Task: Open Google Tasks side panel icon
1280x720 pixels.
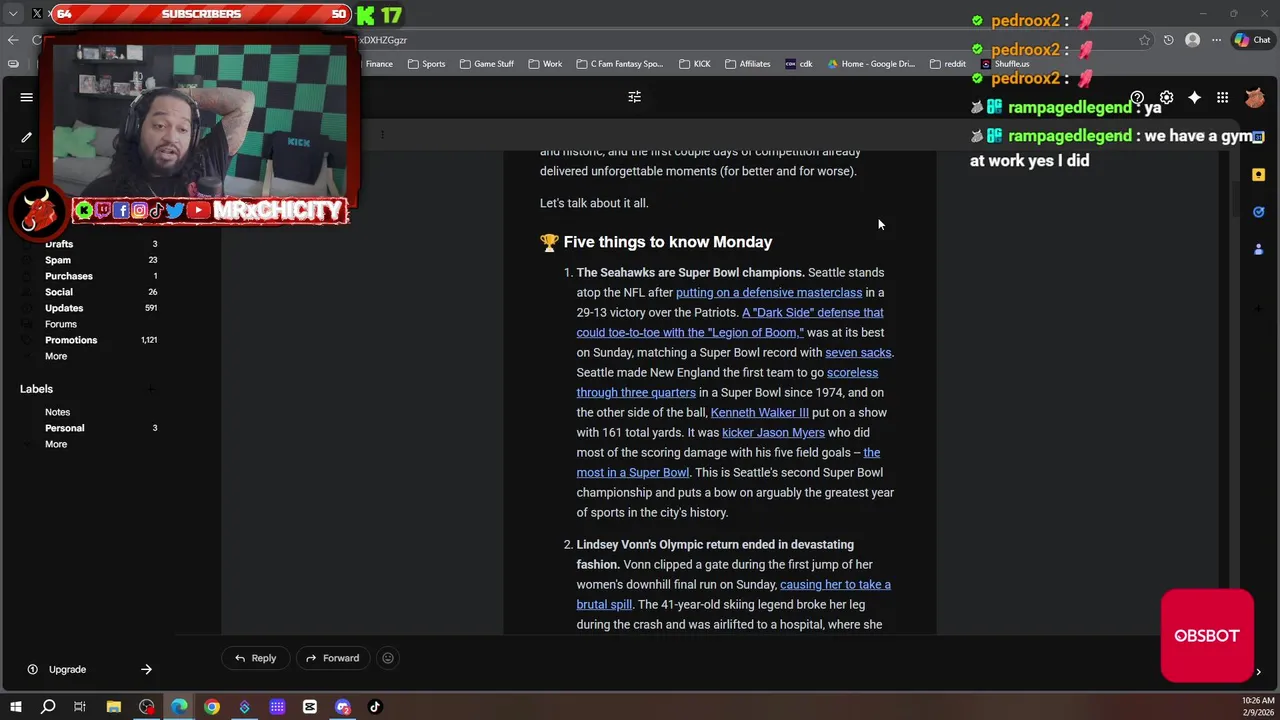Action: (1258, 212)
